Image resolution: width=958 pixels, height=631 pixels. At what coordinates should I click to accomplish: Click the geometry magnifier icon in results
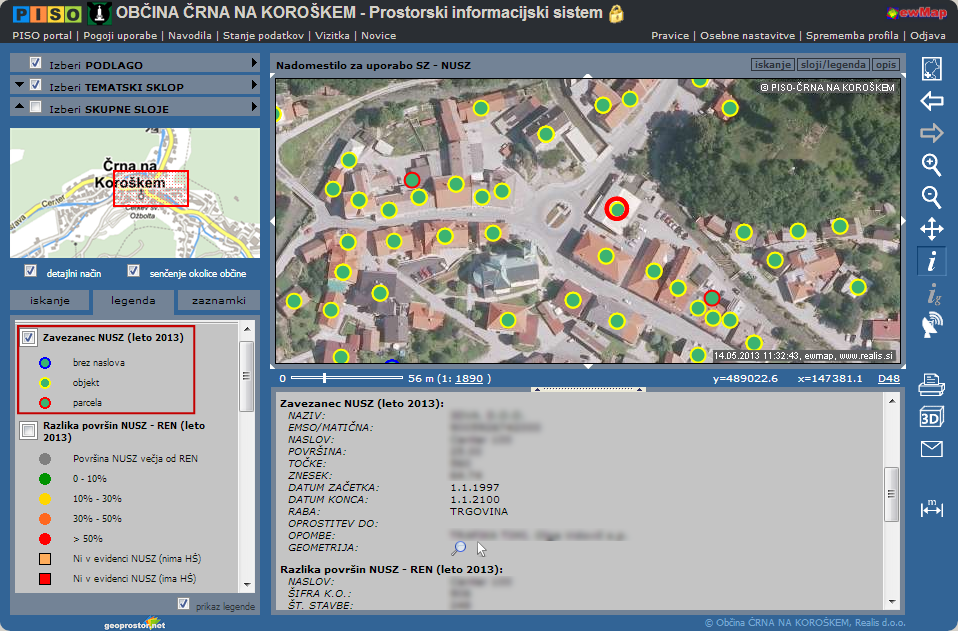point(459,548)
